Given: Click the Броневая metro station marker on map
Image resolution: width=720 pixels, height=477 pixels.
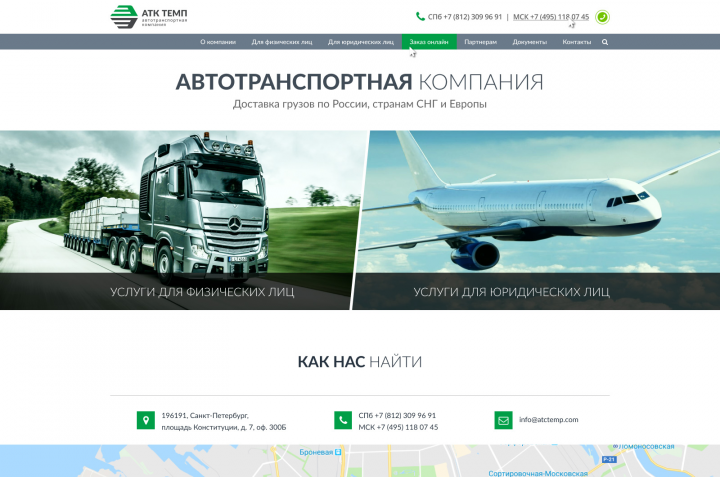Looking at the screenshot, I should coord(338,452).
